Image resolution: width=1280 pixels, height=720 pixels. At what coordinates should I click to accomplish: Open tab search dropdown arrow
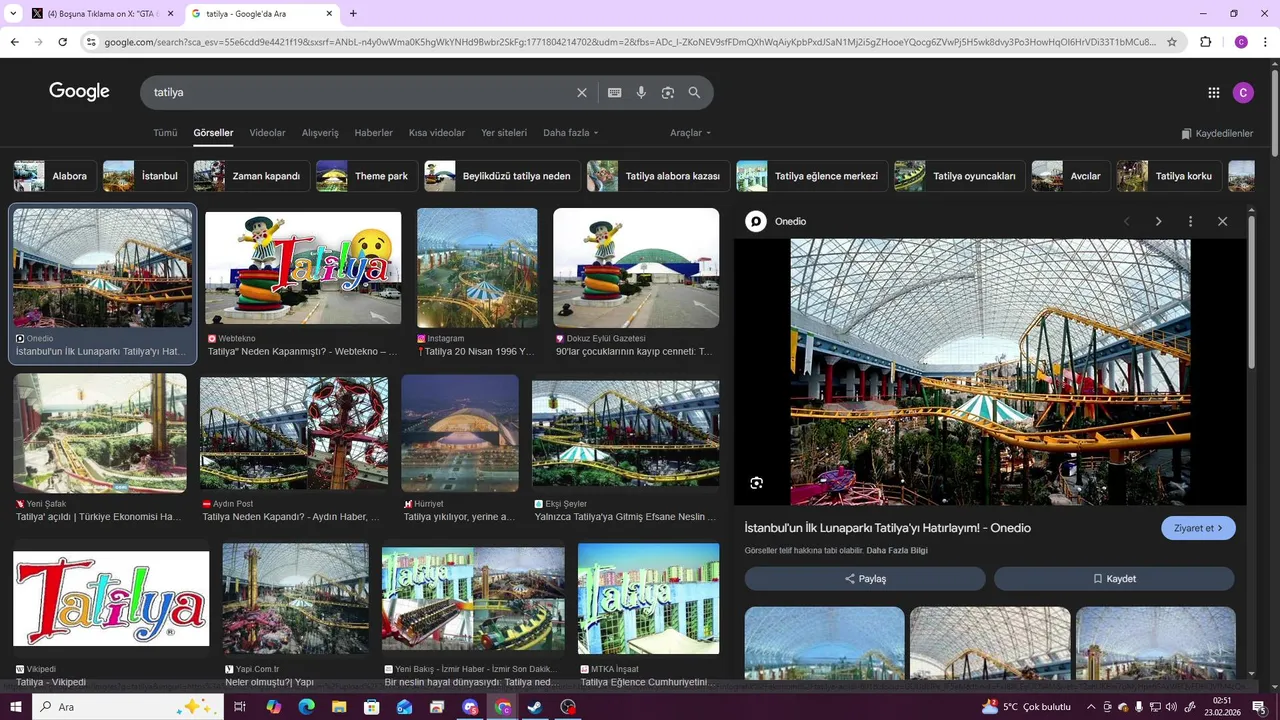click(13, 14)
